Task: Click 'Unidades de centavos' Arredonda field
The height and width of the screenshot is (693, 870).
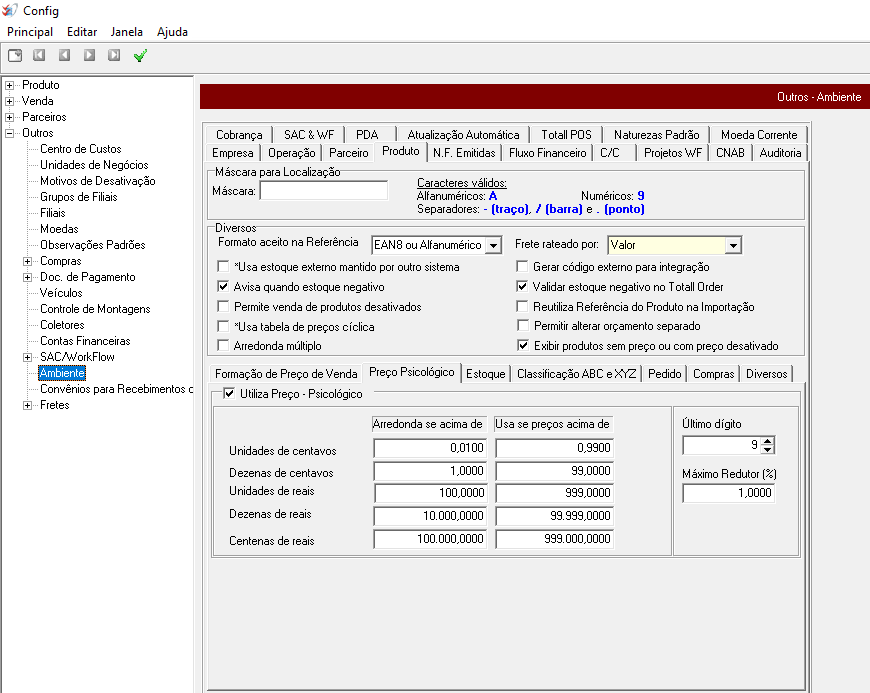Action: 430,448
